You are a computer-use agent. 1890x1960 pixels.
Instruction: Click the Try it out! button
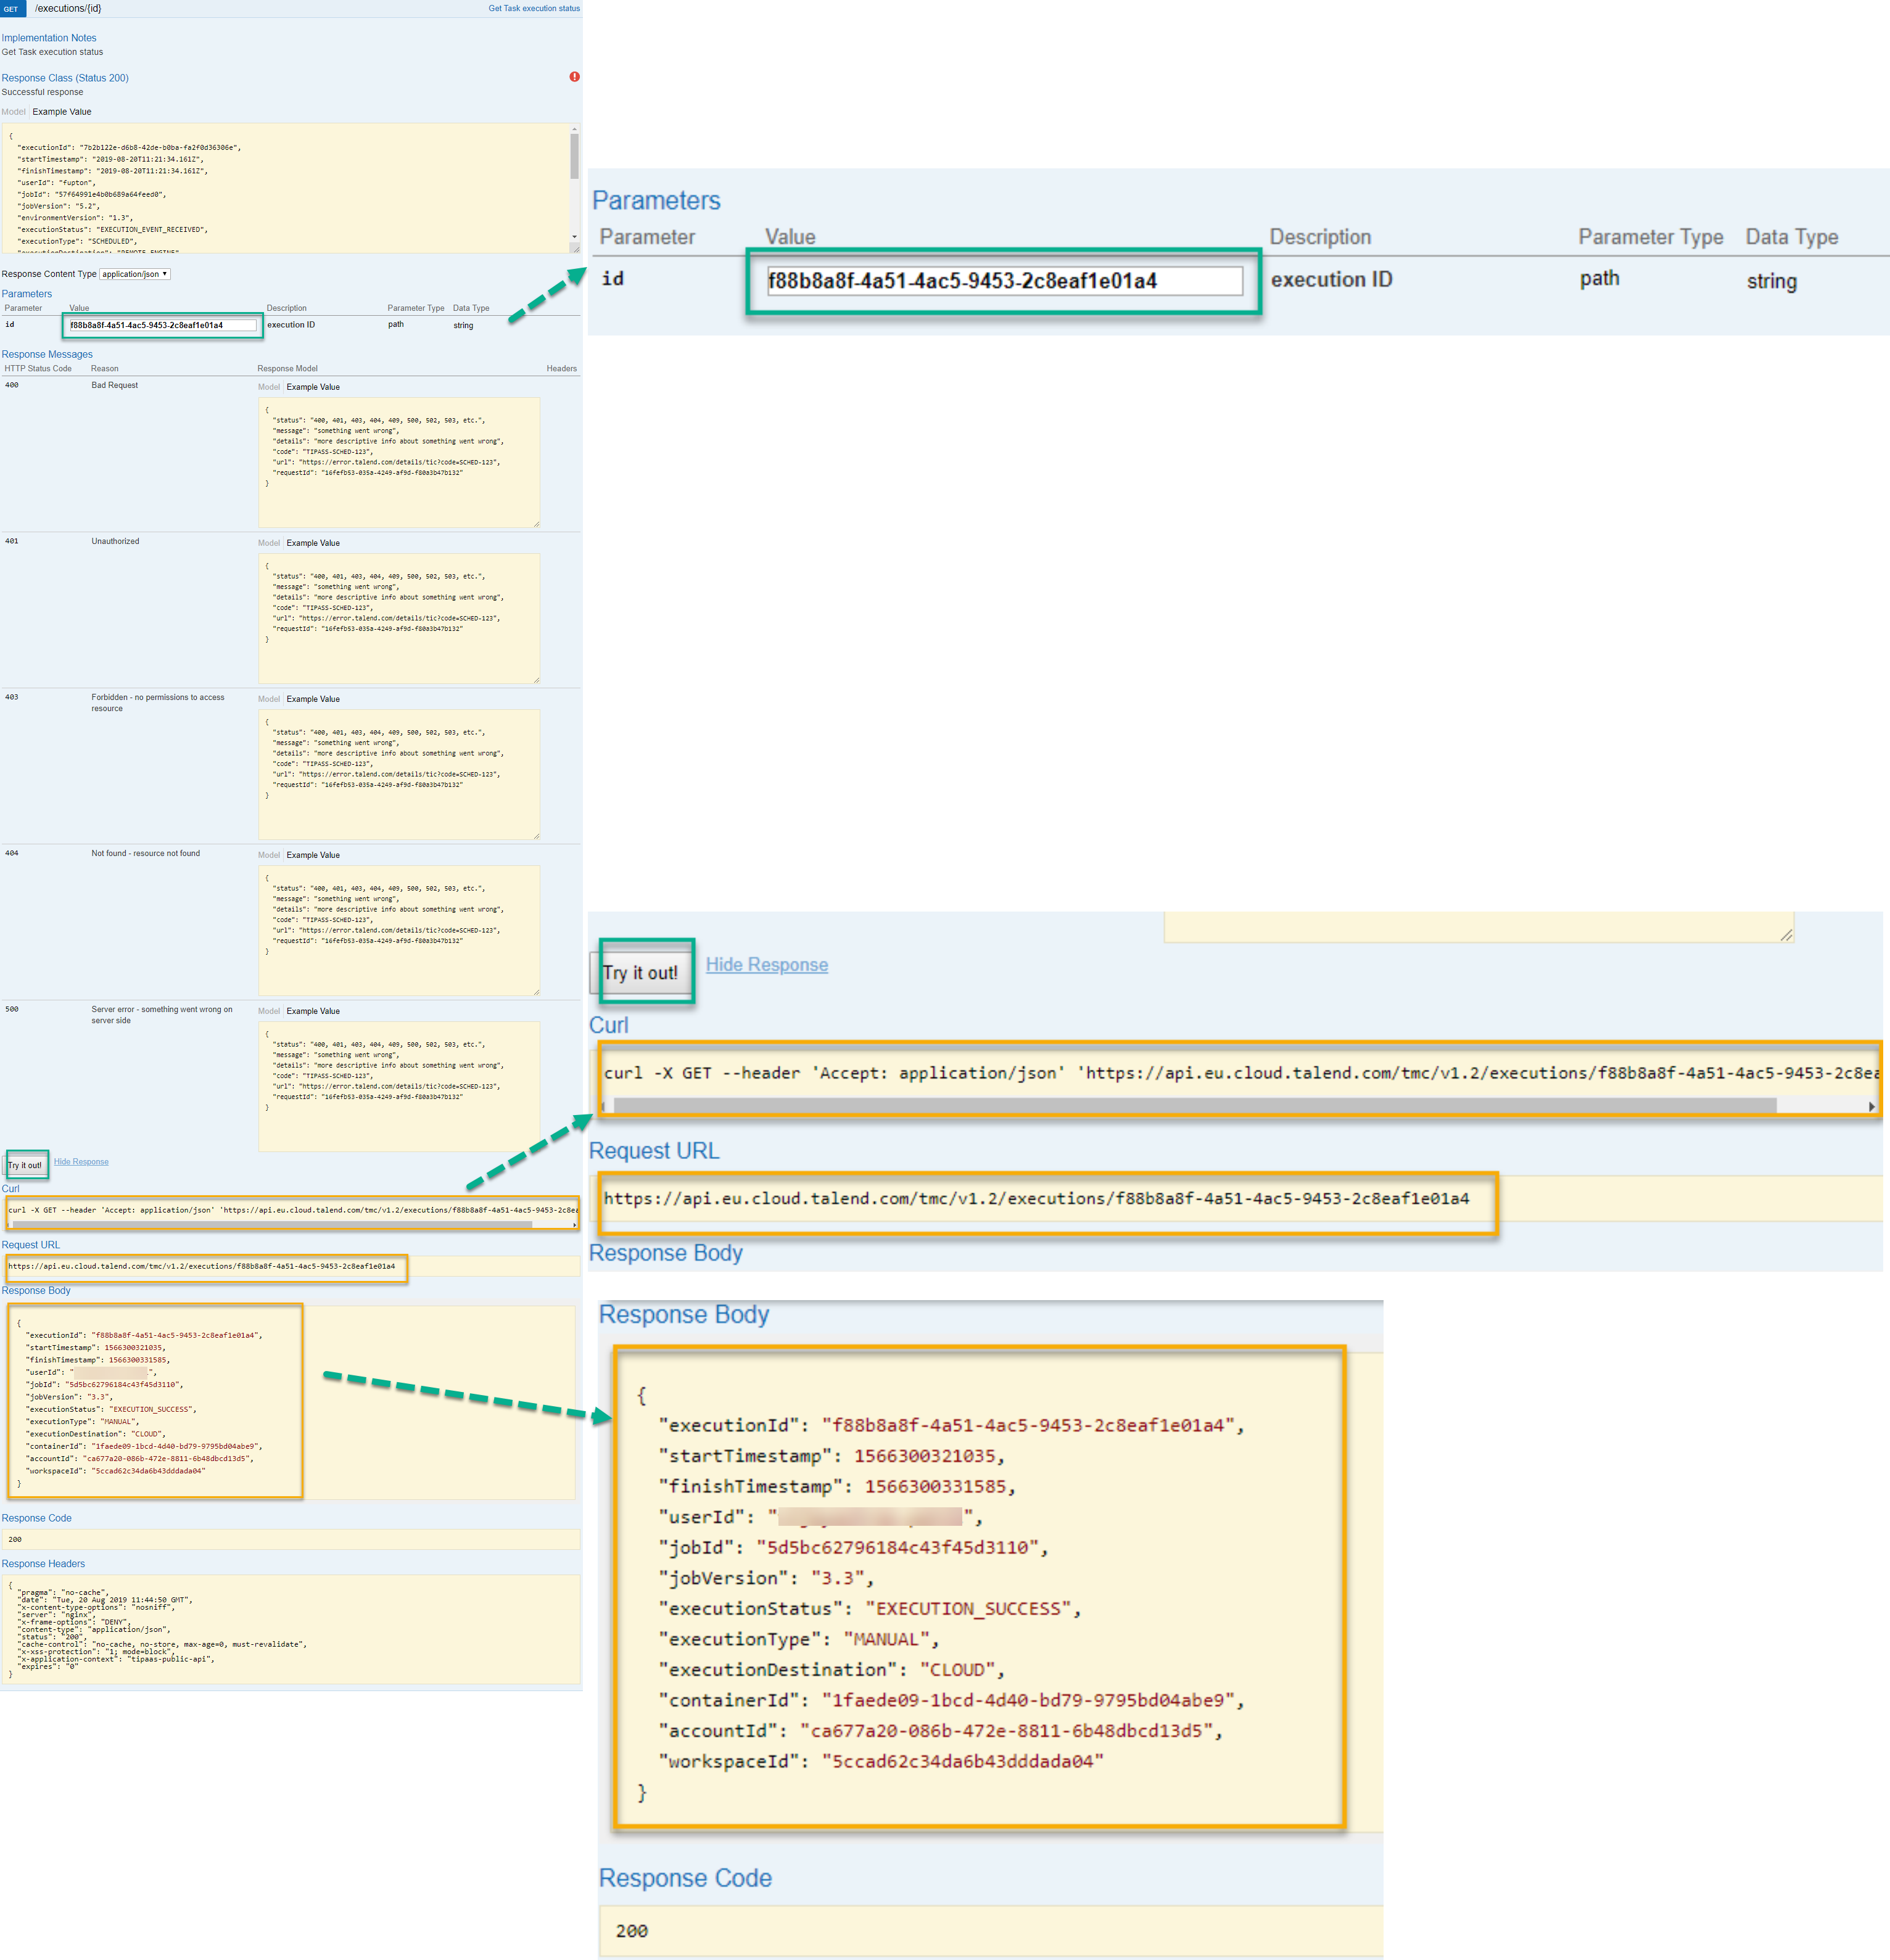(25, 1163)
